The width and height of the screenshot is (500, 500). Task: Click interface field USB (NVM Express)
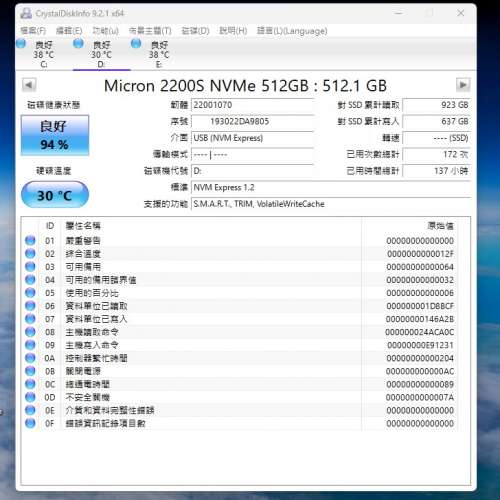[x=252, y=138]
